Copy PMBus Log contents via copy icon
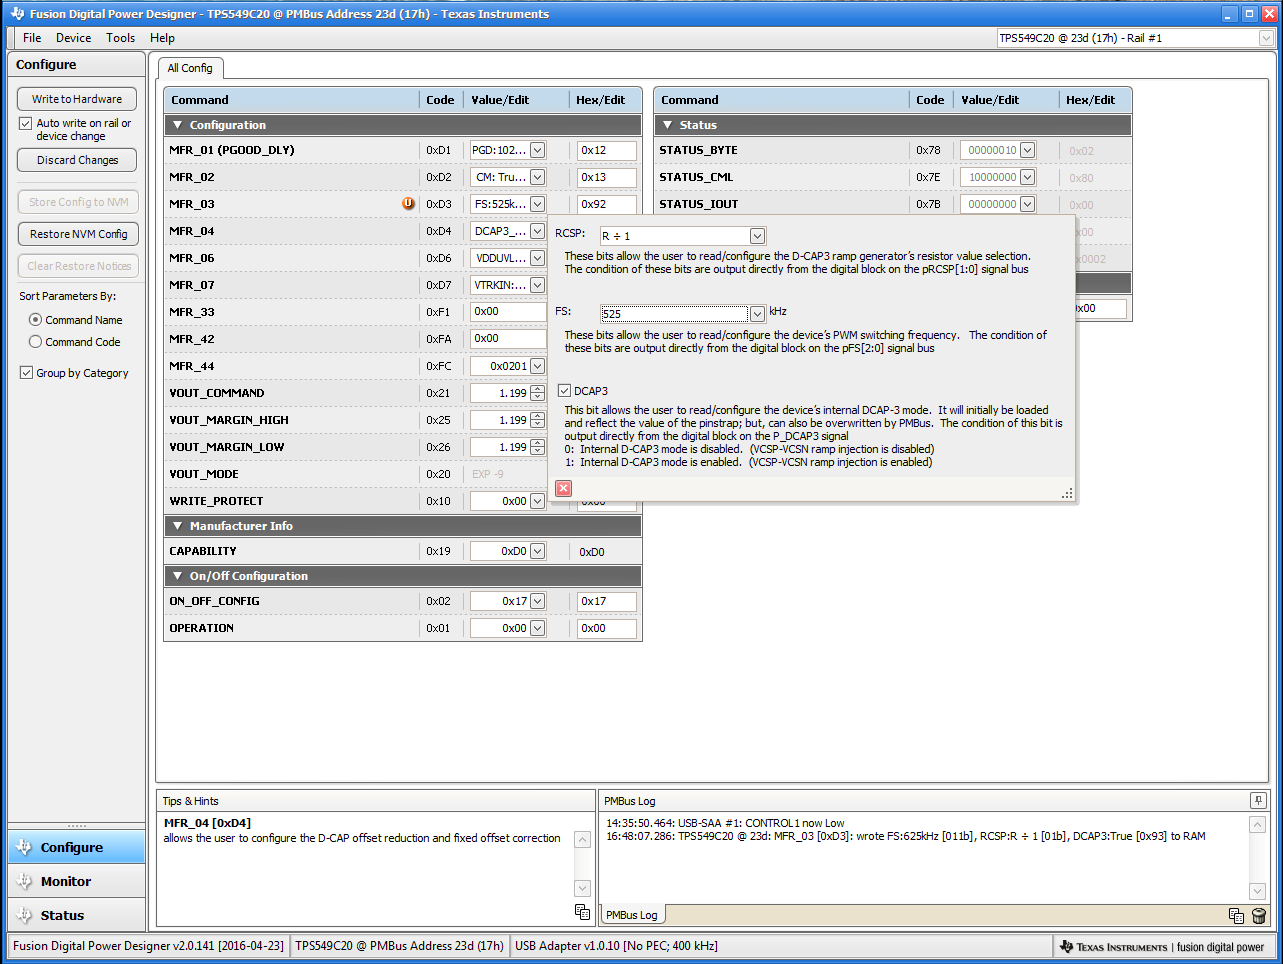 point(1236,916)
